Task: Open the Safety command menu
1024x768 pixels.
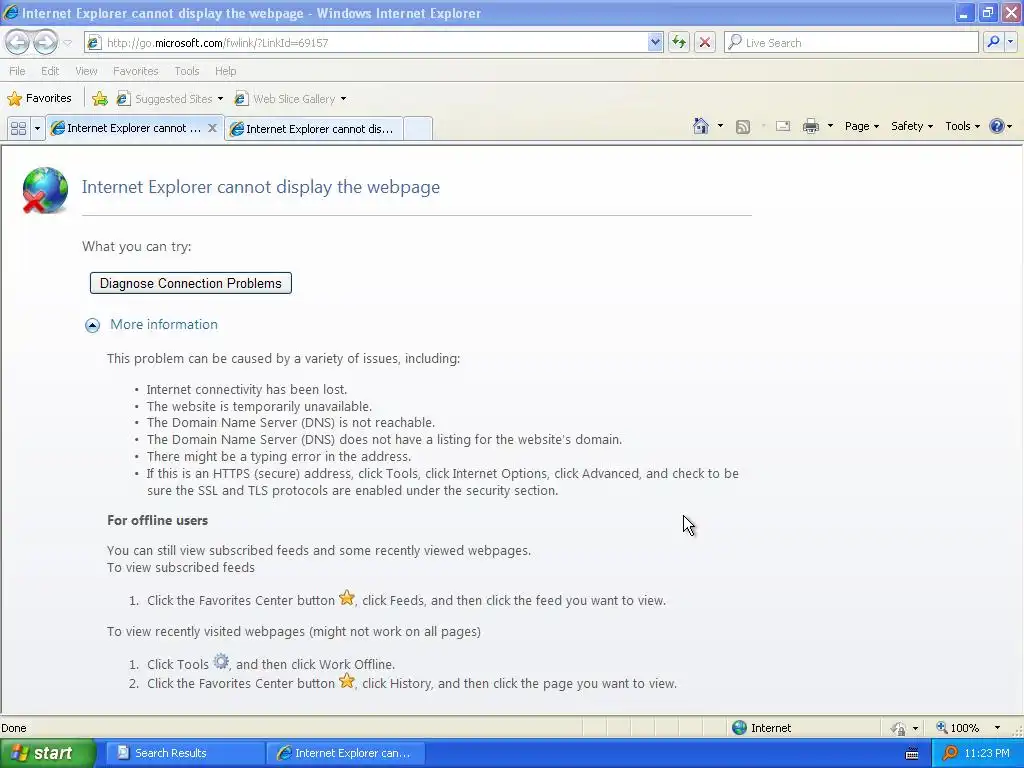Action: tap(912, 126)
